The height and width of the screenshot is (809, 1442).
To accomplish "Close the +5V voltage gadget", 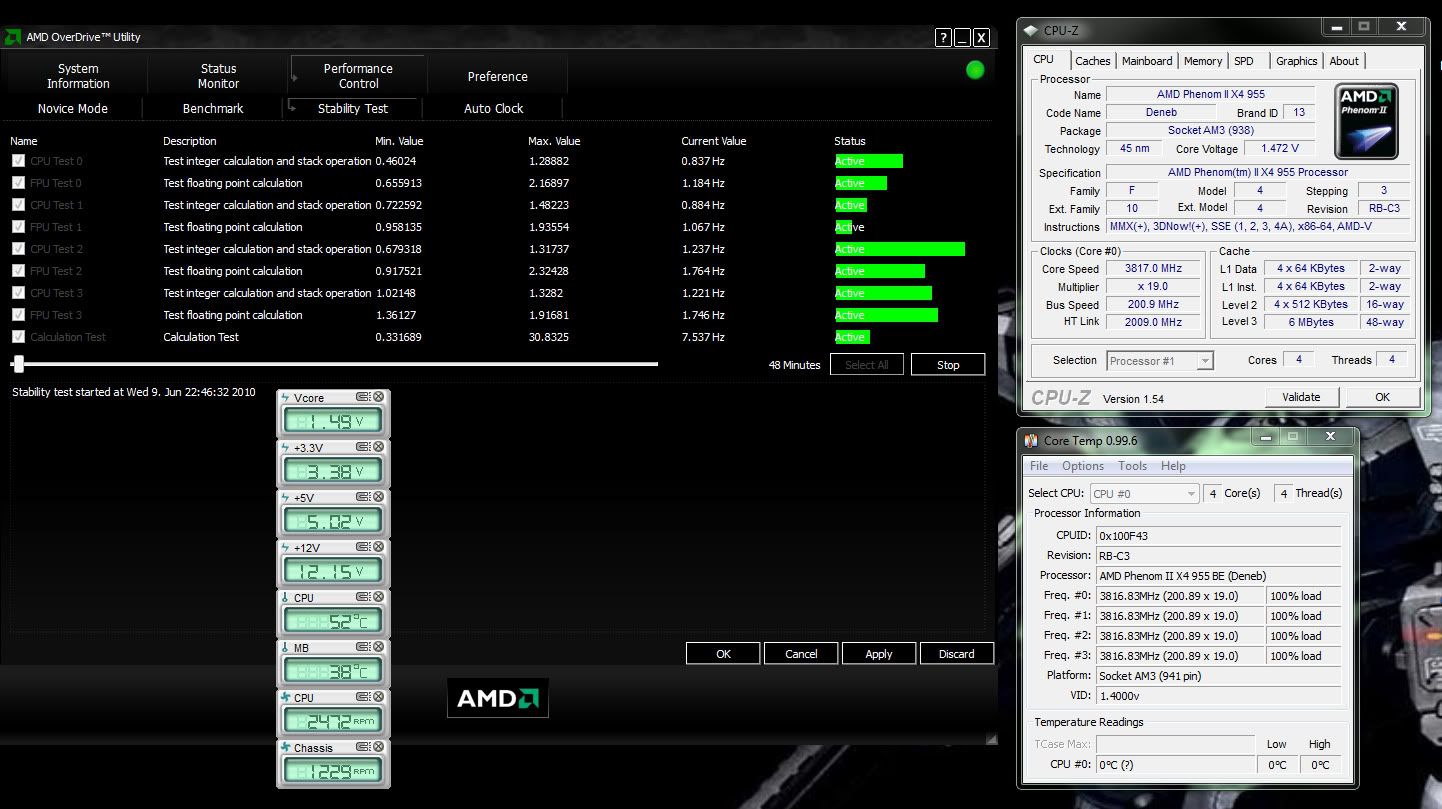I will 378,497.
